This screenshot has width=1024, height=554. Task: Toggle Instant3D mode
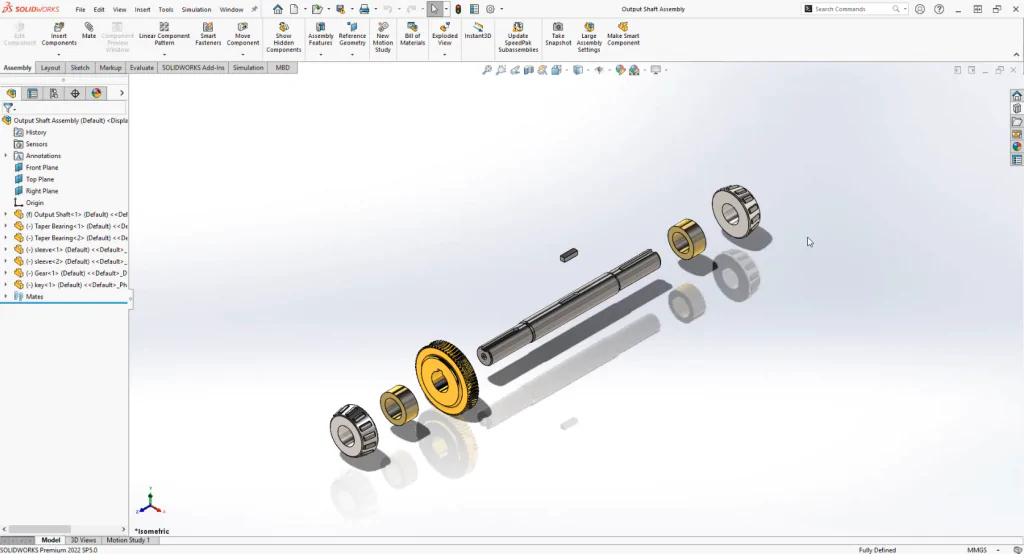click(x=477, y=31)
